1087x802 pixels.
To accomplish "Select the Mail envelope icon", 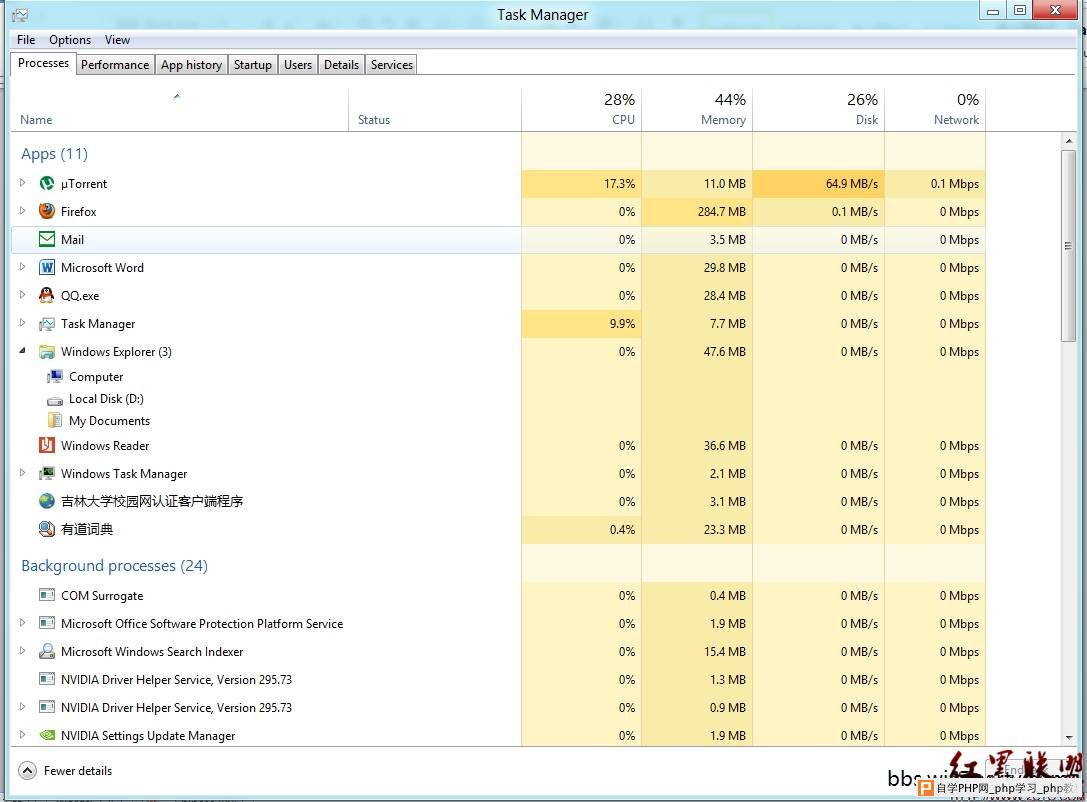I will [47, 240].
